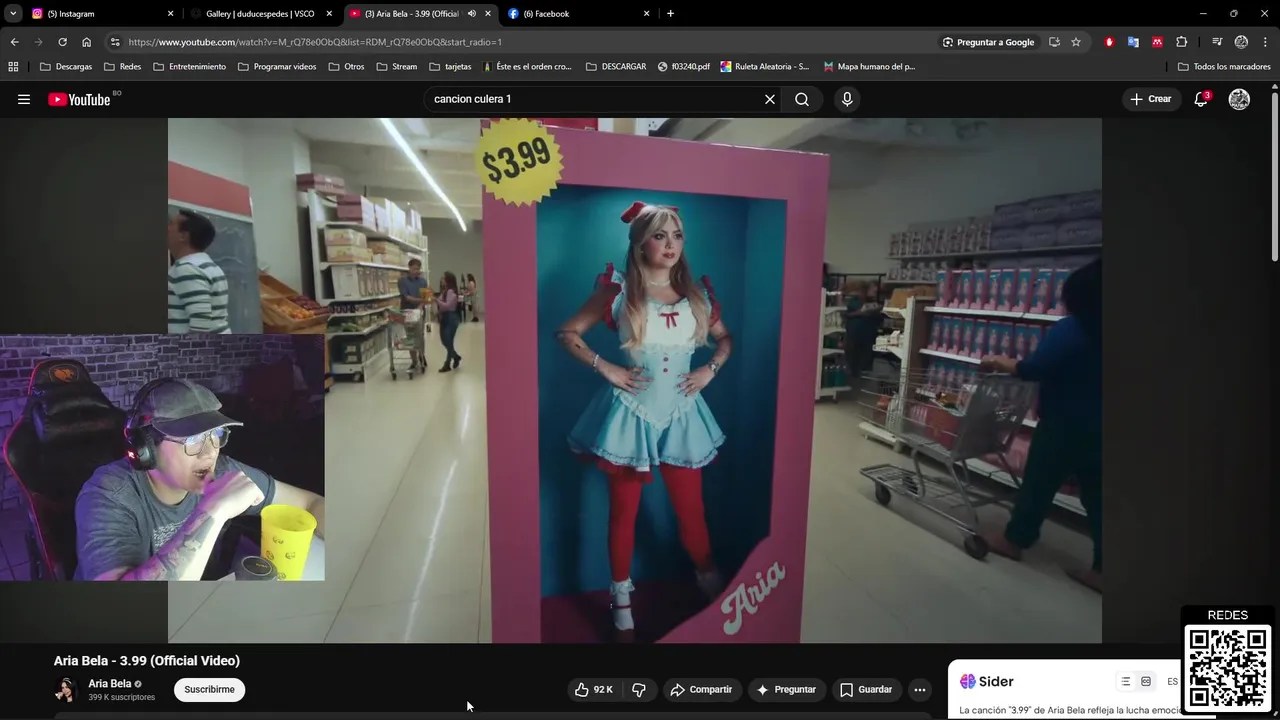
Task: Open the Aria Bela channel avatar
Action: (66, 690)
